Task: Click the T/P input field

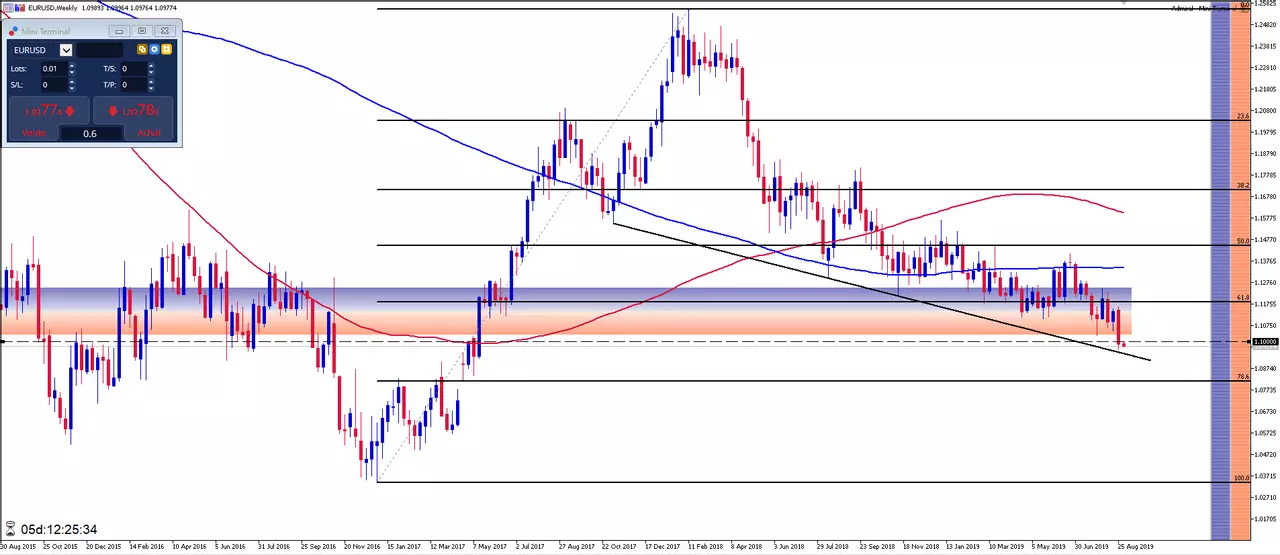Action: click(133, 85)
